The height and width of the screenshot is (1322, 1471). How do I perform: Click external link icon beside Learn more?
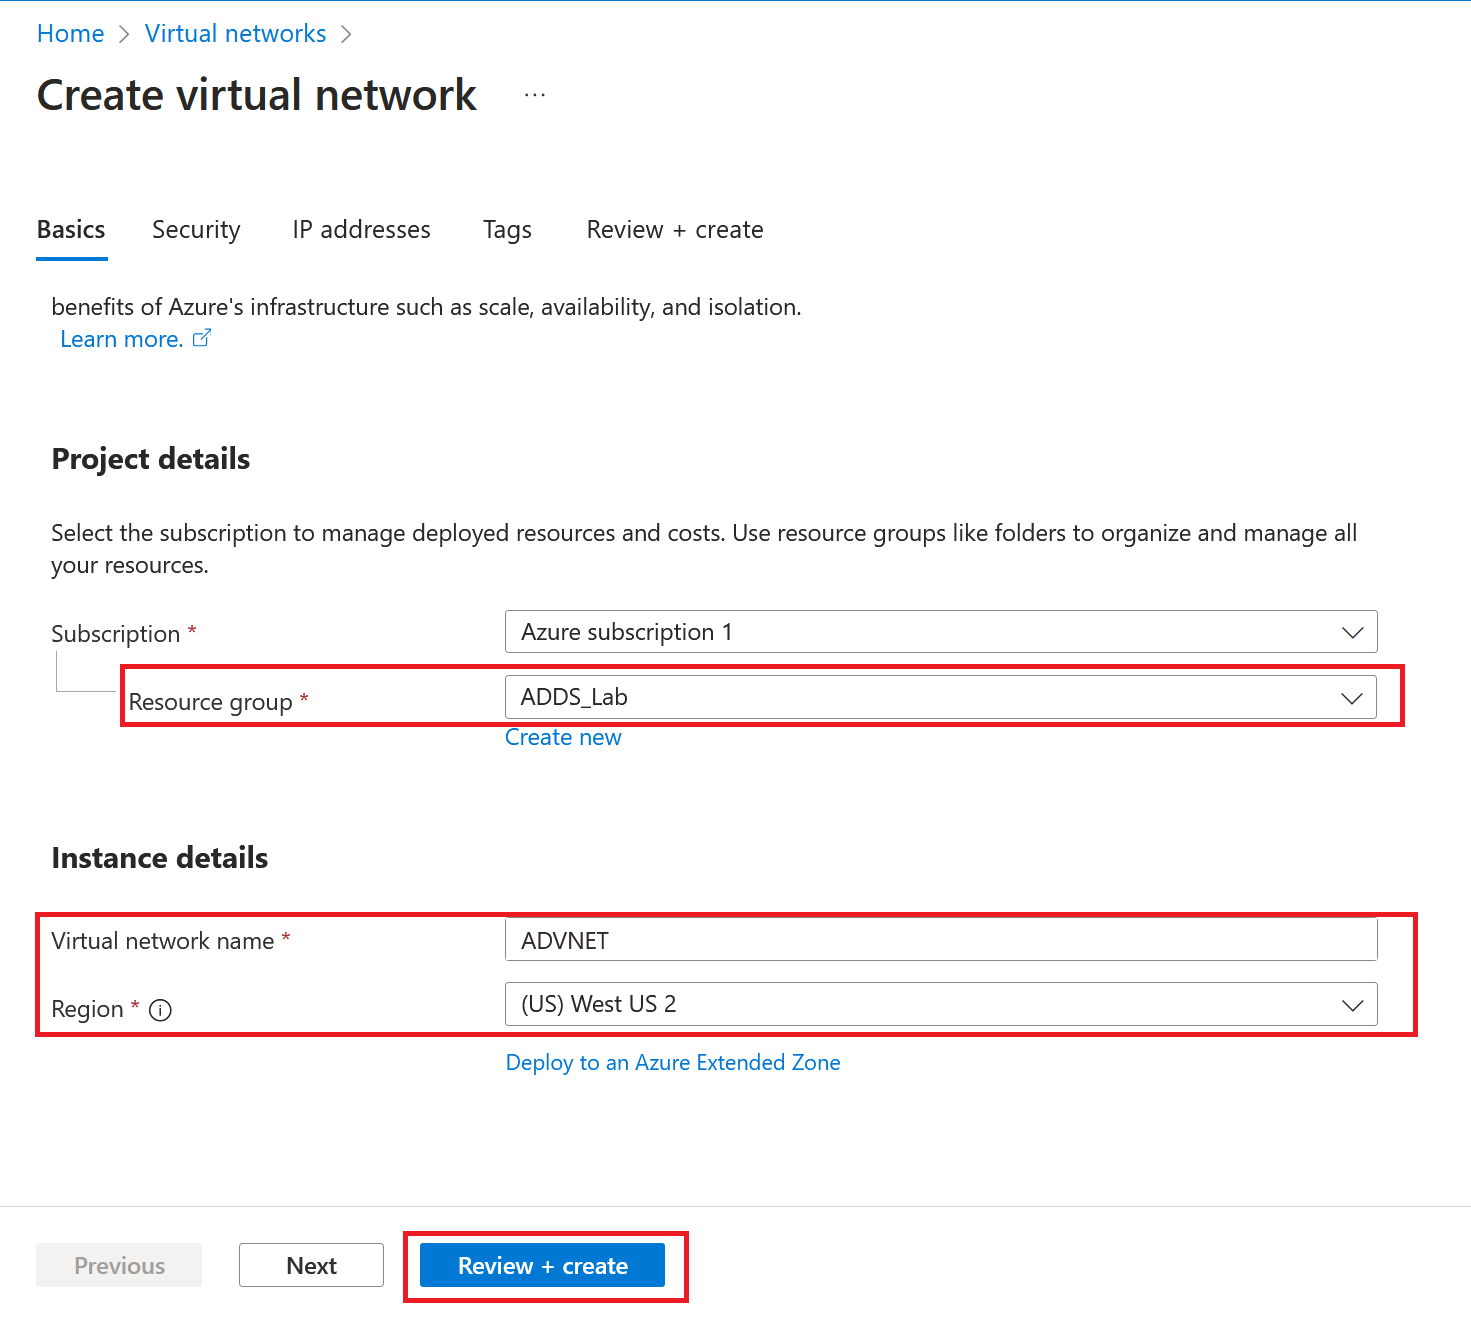(x=202, y=338)
